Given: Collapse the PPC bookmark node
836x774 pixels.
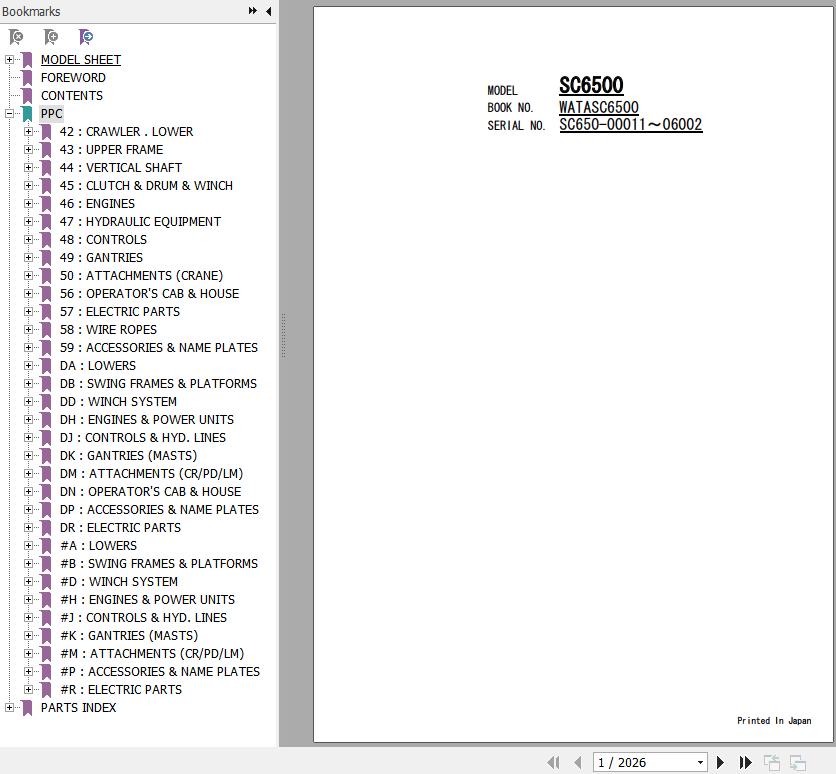Looking at the screenshot, I should tap(9, 114).
